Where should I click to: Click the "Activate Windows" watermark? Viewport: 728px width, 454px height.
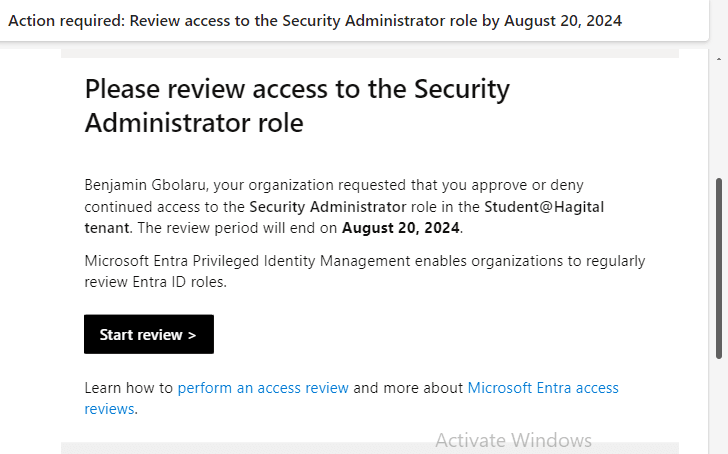click(513, 440)
